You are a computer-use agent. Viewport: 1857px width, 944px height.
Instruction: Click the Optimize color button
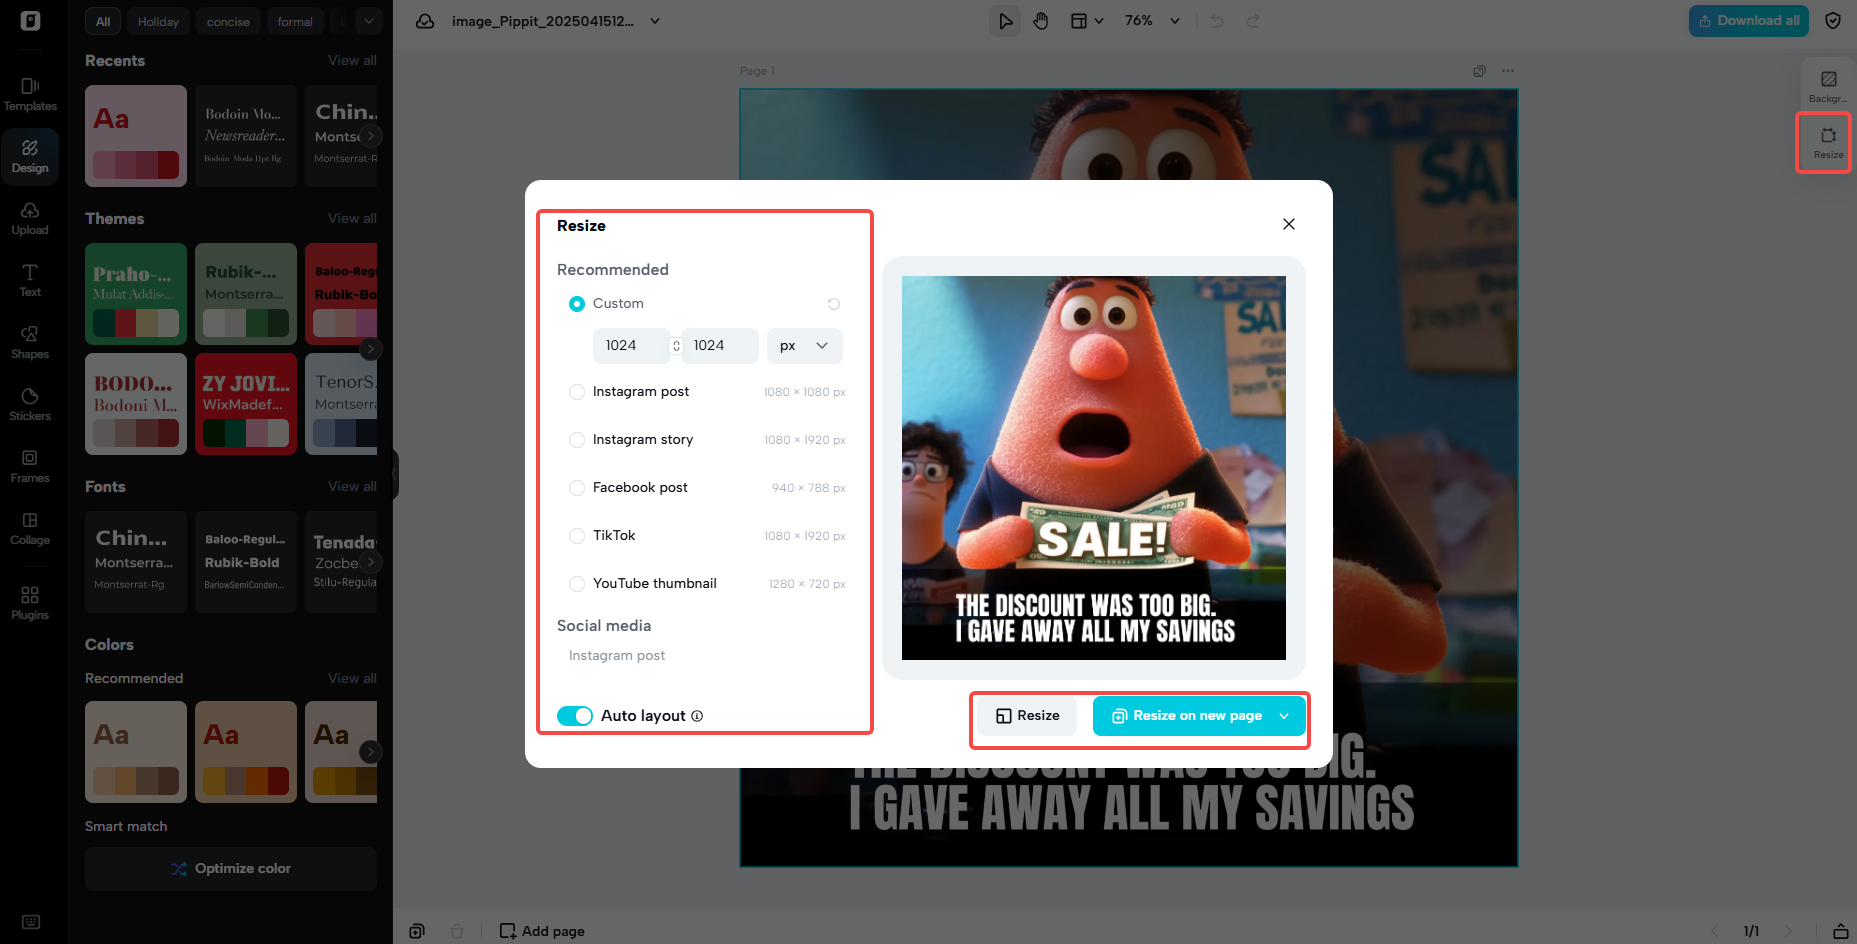pos(231,869)
